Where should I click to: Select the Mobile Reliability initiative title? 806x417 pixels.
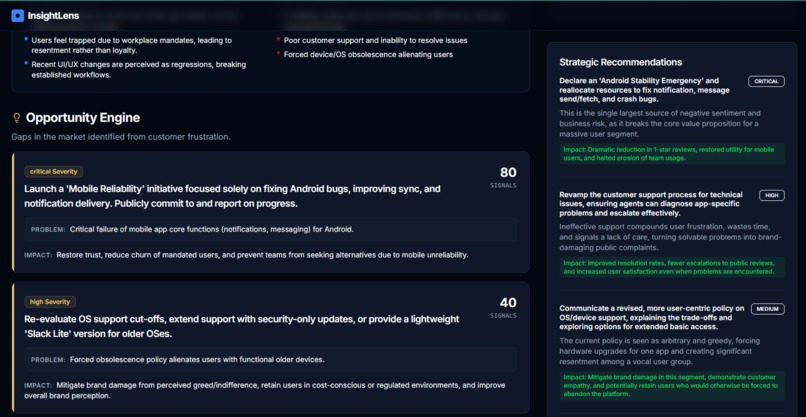232,196
